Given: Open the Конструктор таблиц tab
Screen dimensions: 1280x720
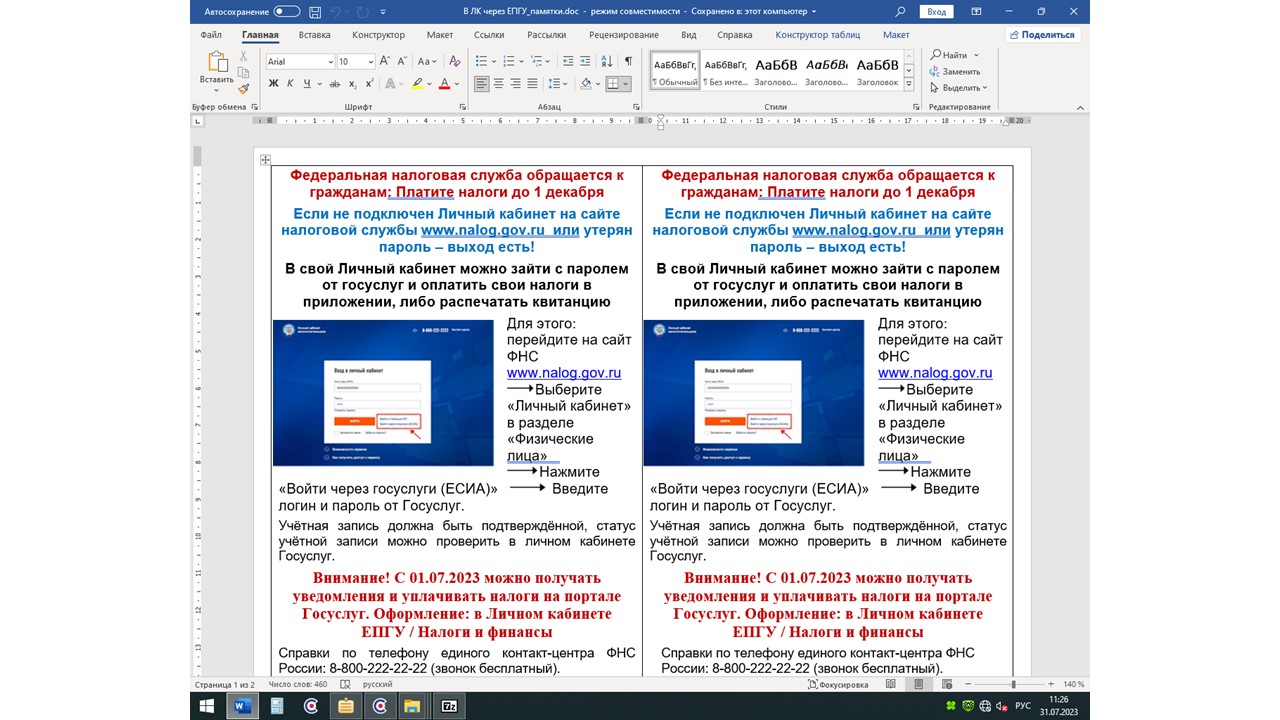Looking at the screenshot, I should tap(818, 35).
